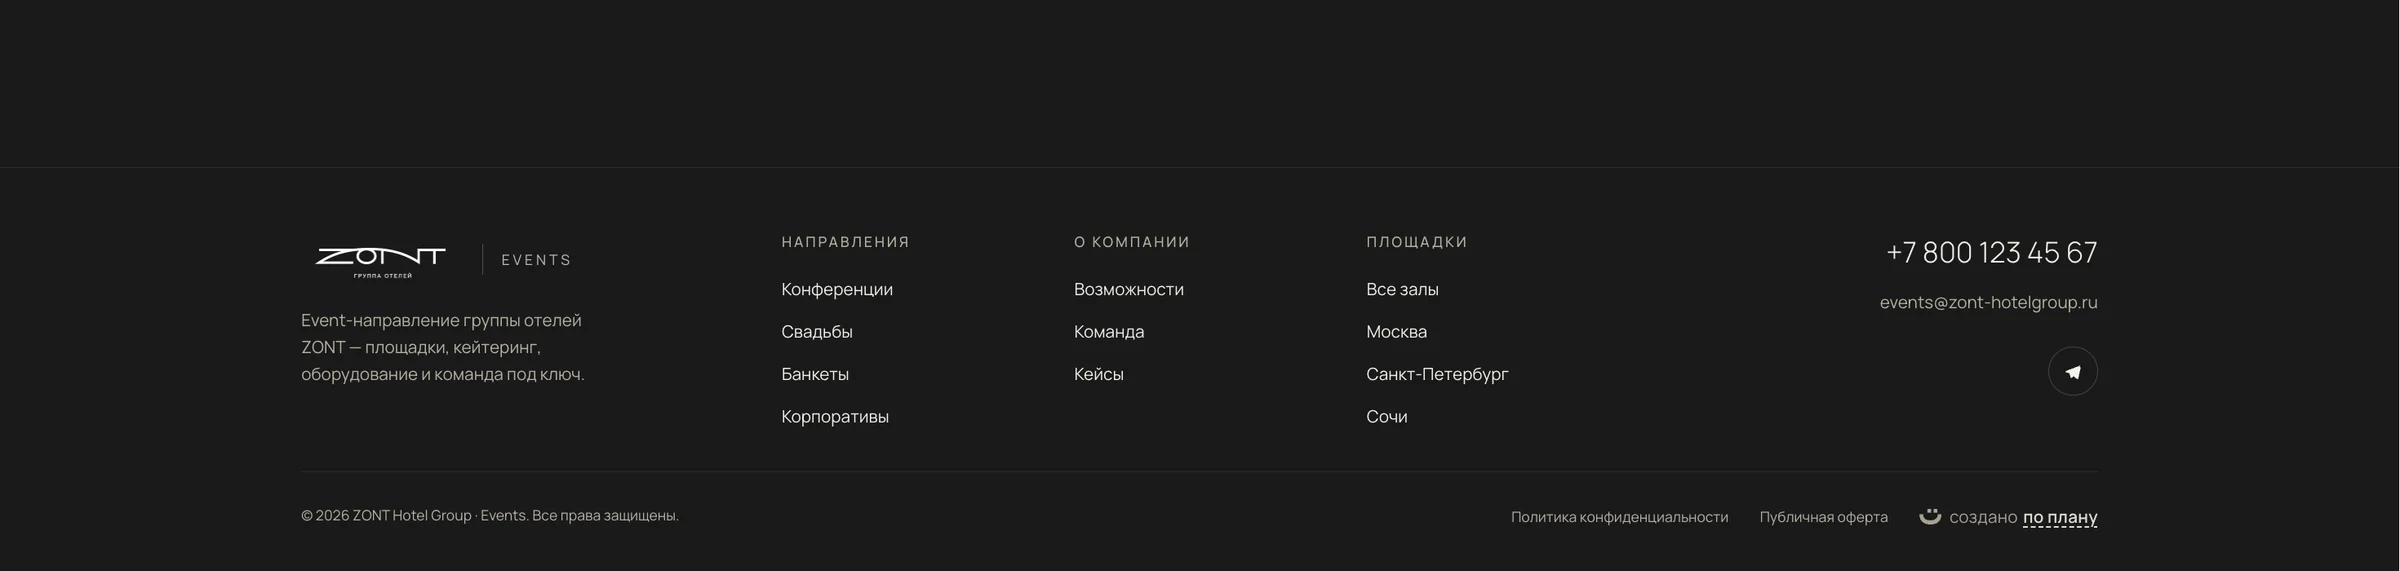2400x571 pixels.
Task: Click the ZONT logo
Action: point(380,260)
